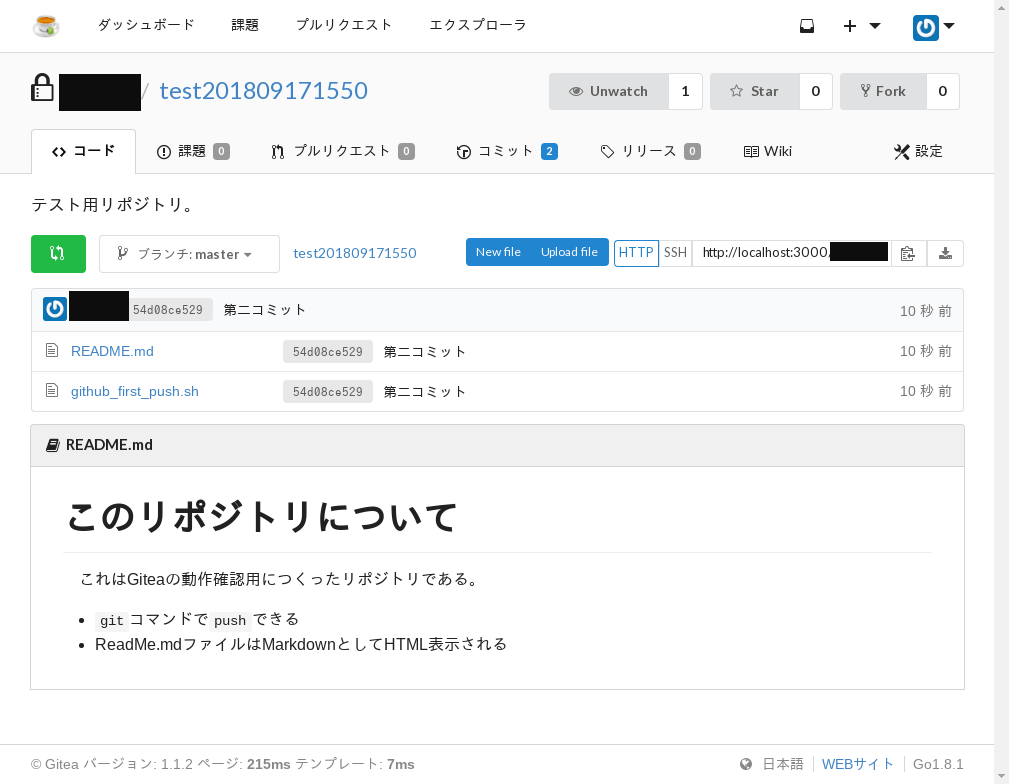Open 課題 in the top navigation bar
This screenshot has height=784, width=1009.
tap(245, 25)
